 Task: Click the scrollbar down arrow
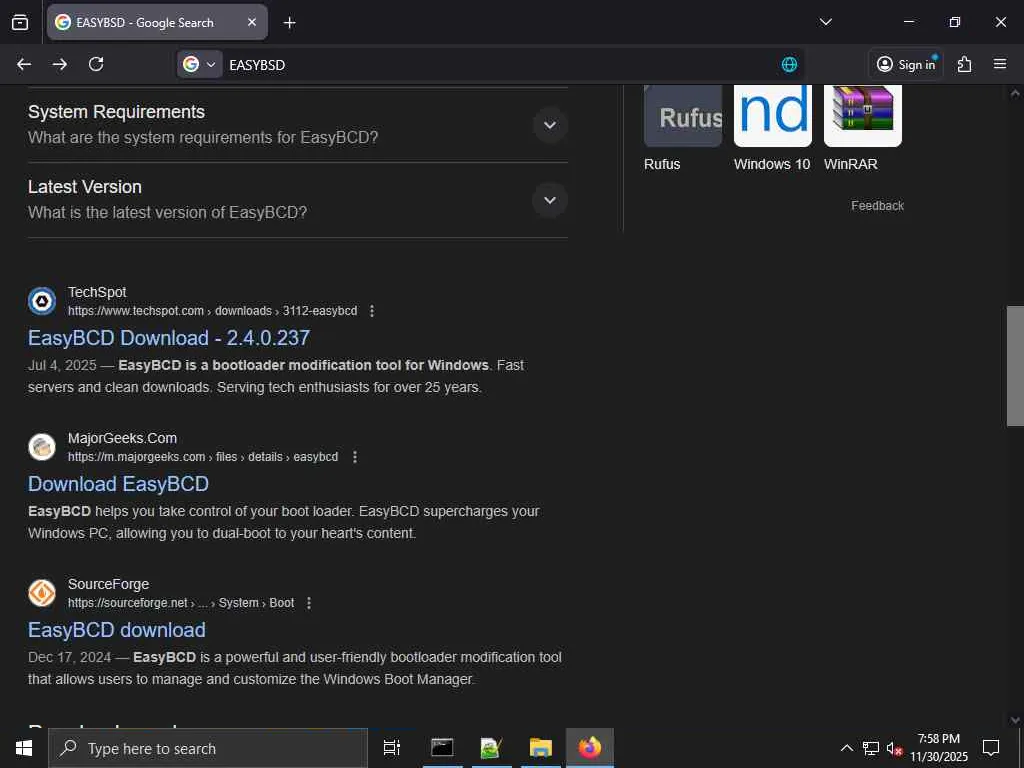click(x=1015, y=720)
